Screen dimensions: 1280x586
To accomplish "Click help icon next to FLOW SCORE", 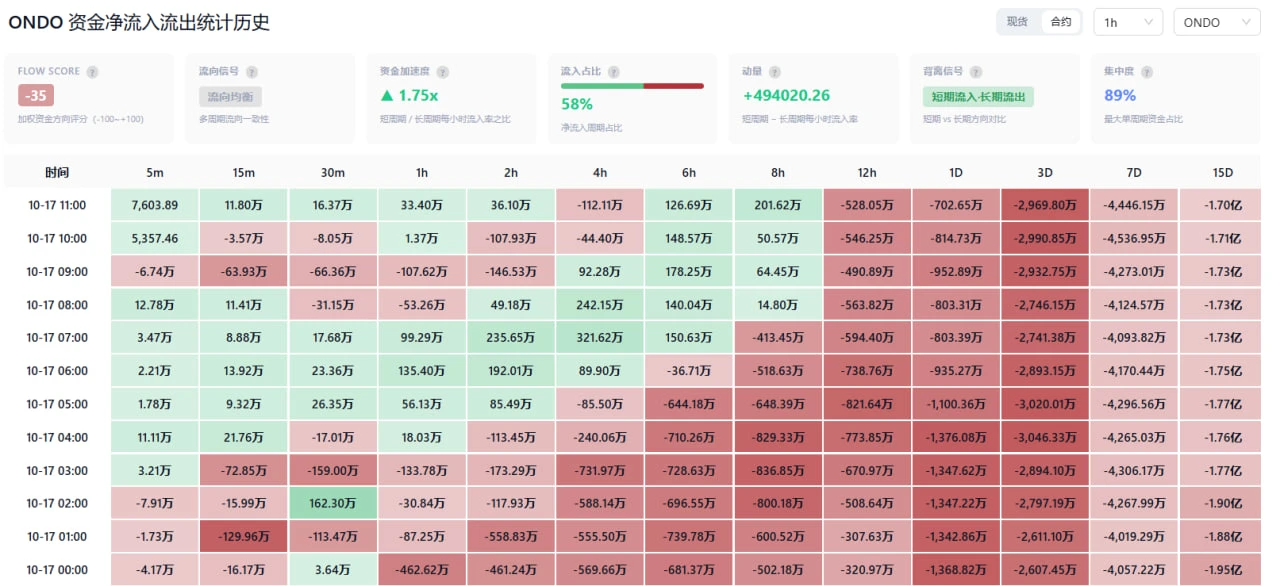I will pos(92,72).
